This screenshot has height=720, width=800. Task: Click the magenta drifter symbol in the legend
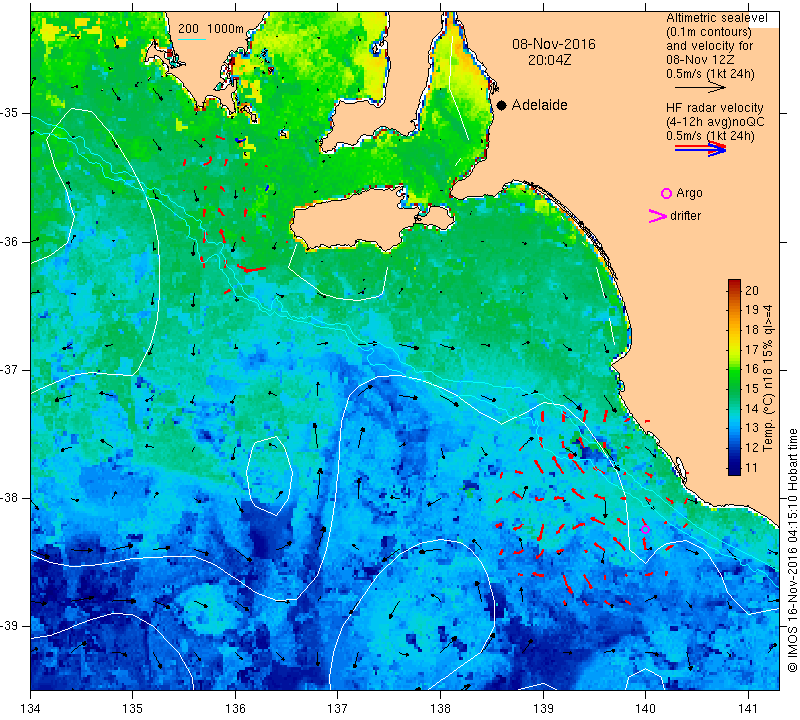tap(657, 216)
